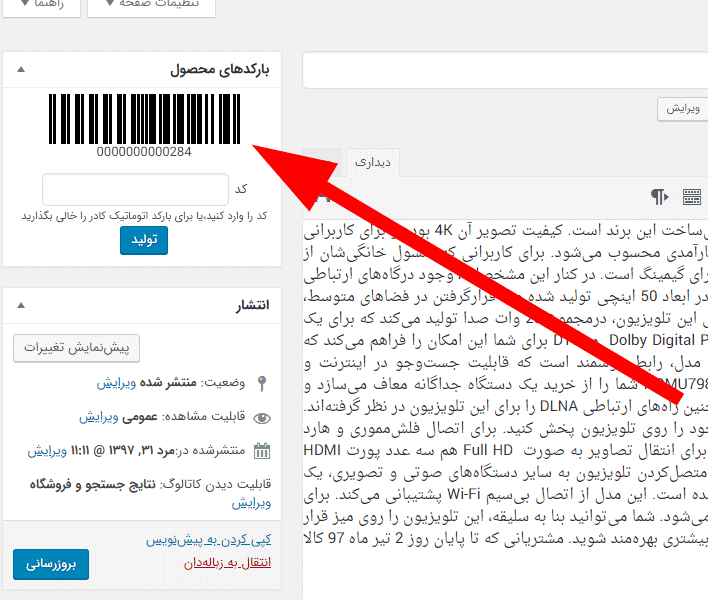The image size is (708, 600).
Task: Edit the status next to منتشر شده
Action: tap(116, 383)
